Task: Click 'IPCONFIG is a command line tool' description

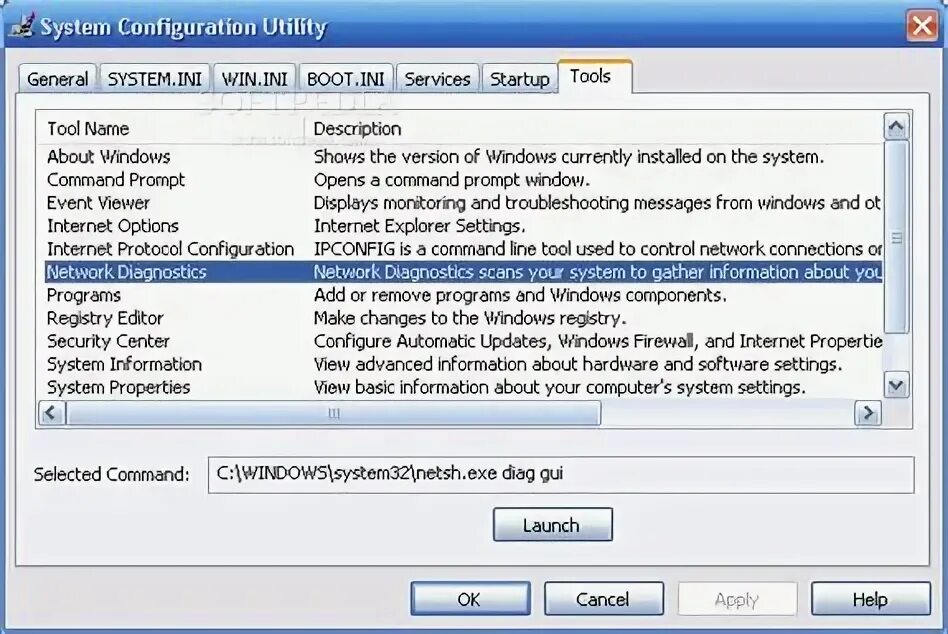Action: pos(597,249)
